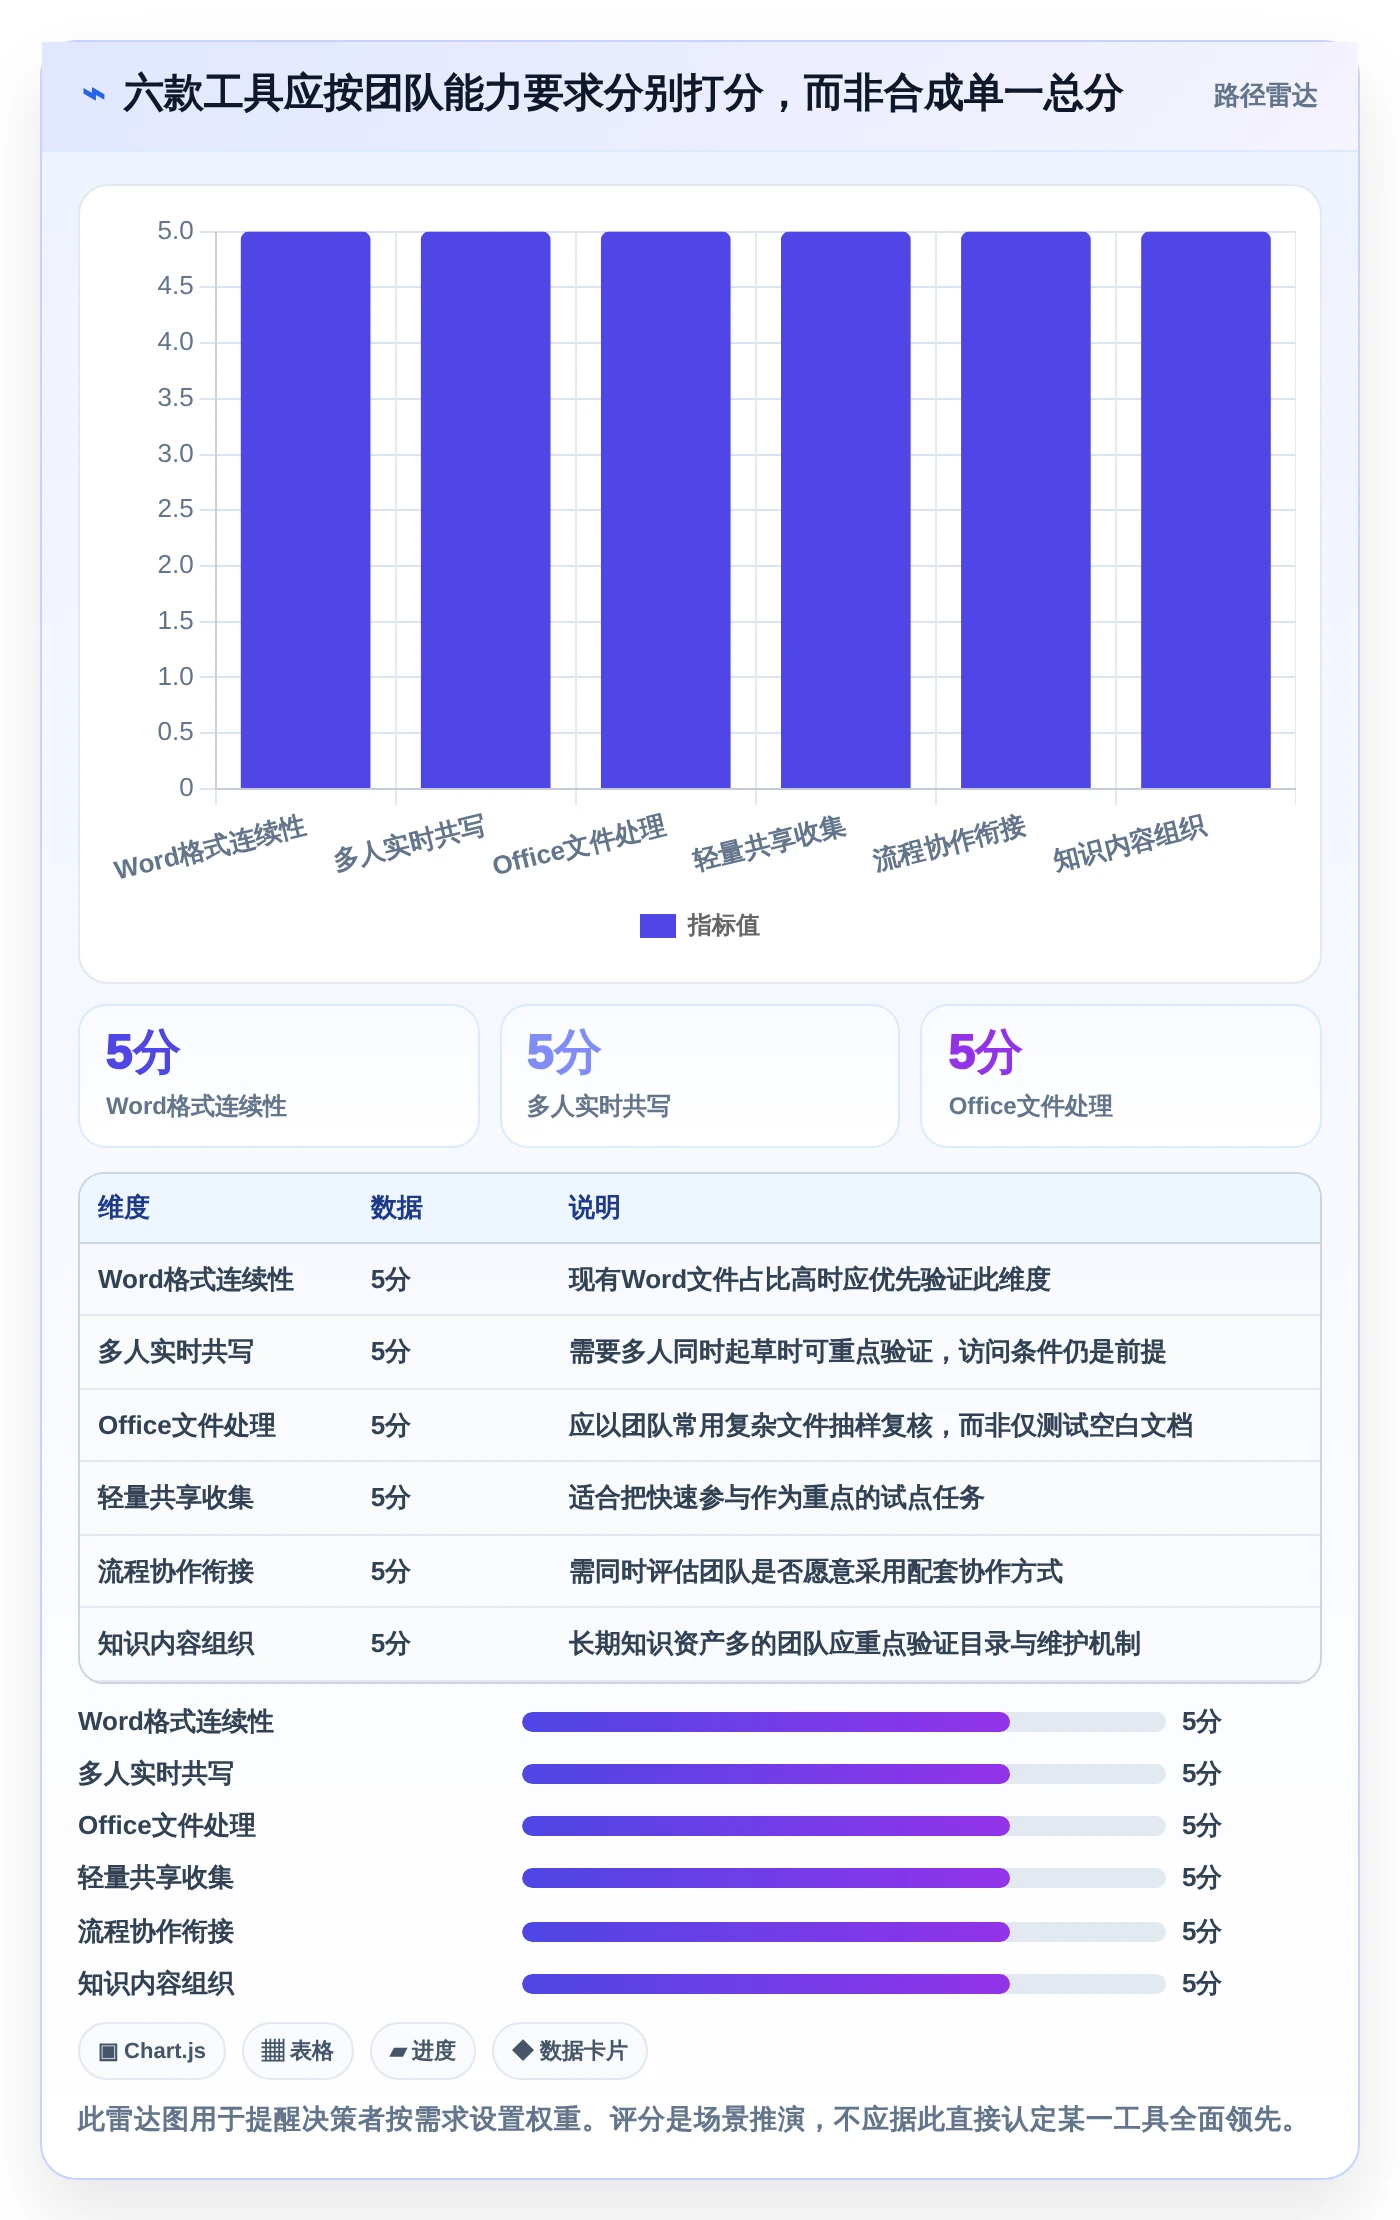This screenshot has width=1400, height=2220.
Task: Click the 2.5 y-axis tick label
Action: [x=175, y=509]
